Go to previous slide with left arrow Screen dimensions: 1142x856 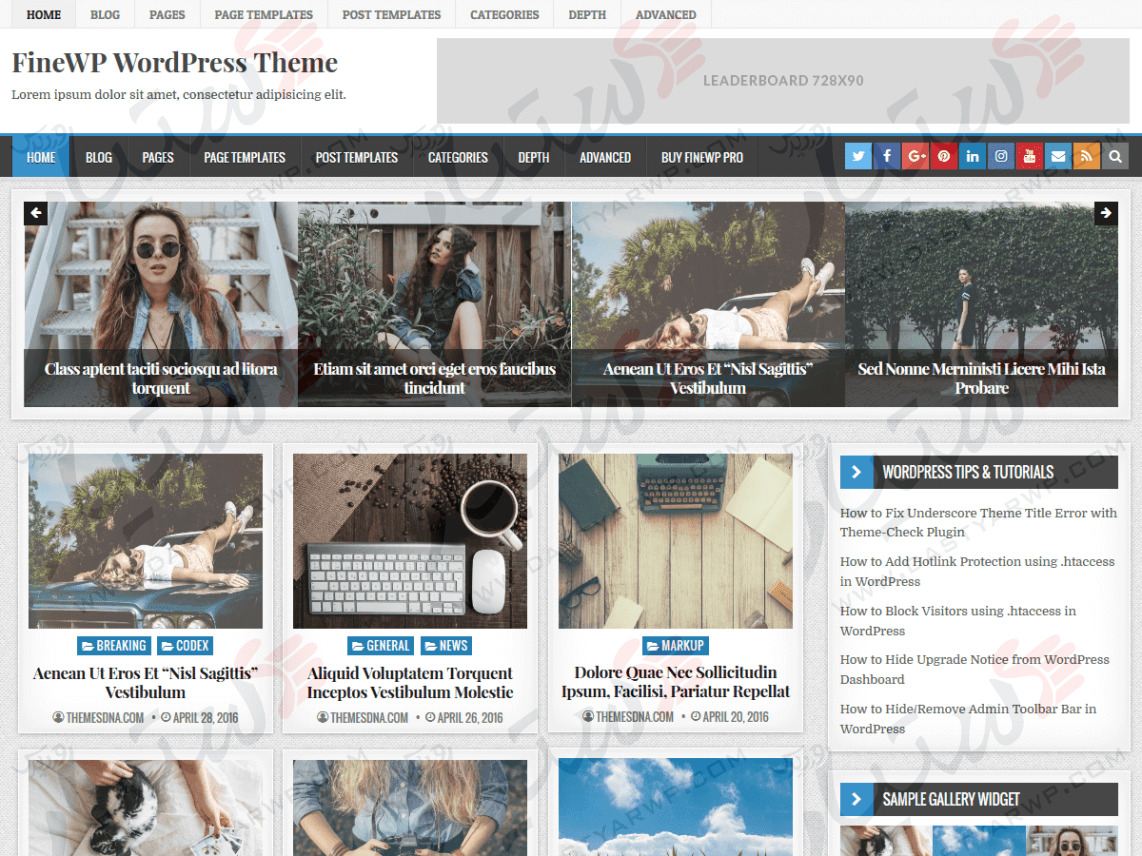tap(36, 213)
